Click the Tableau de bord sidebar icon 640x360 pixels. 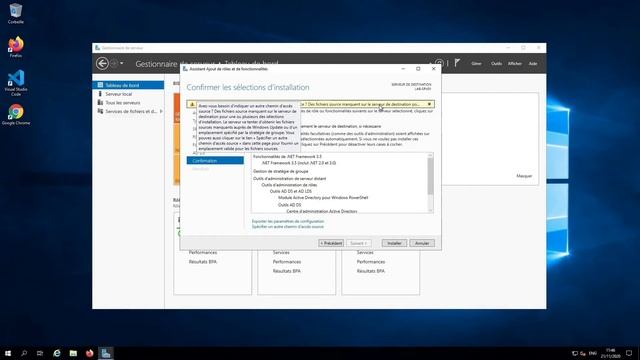click(100, 85)
